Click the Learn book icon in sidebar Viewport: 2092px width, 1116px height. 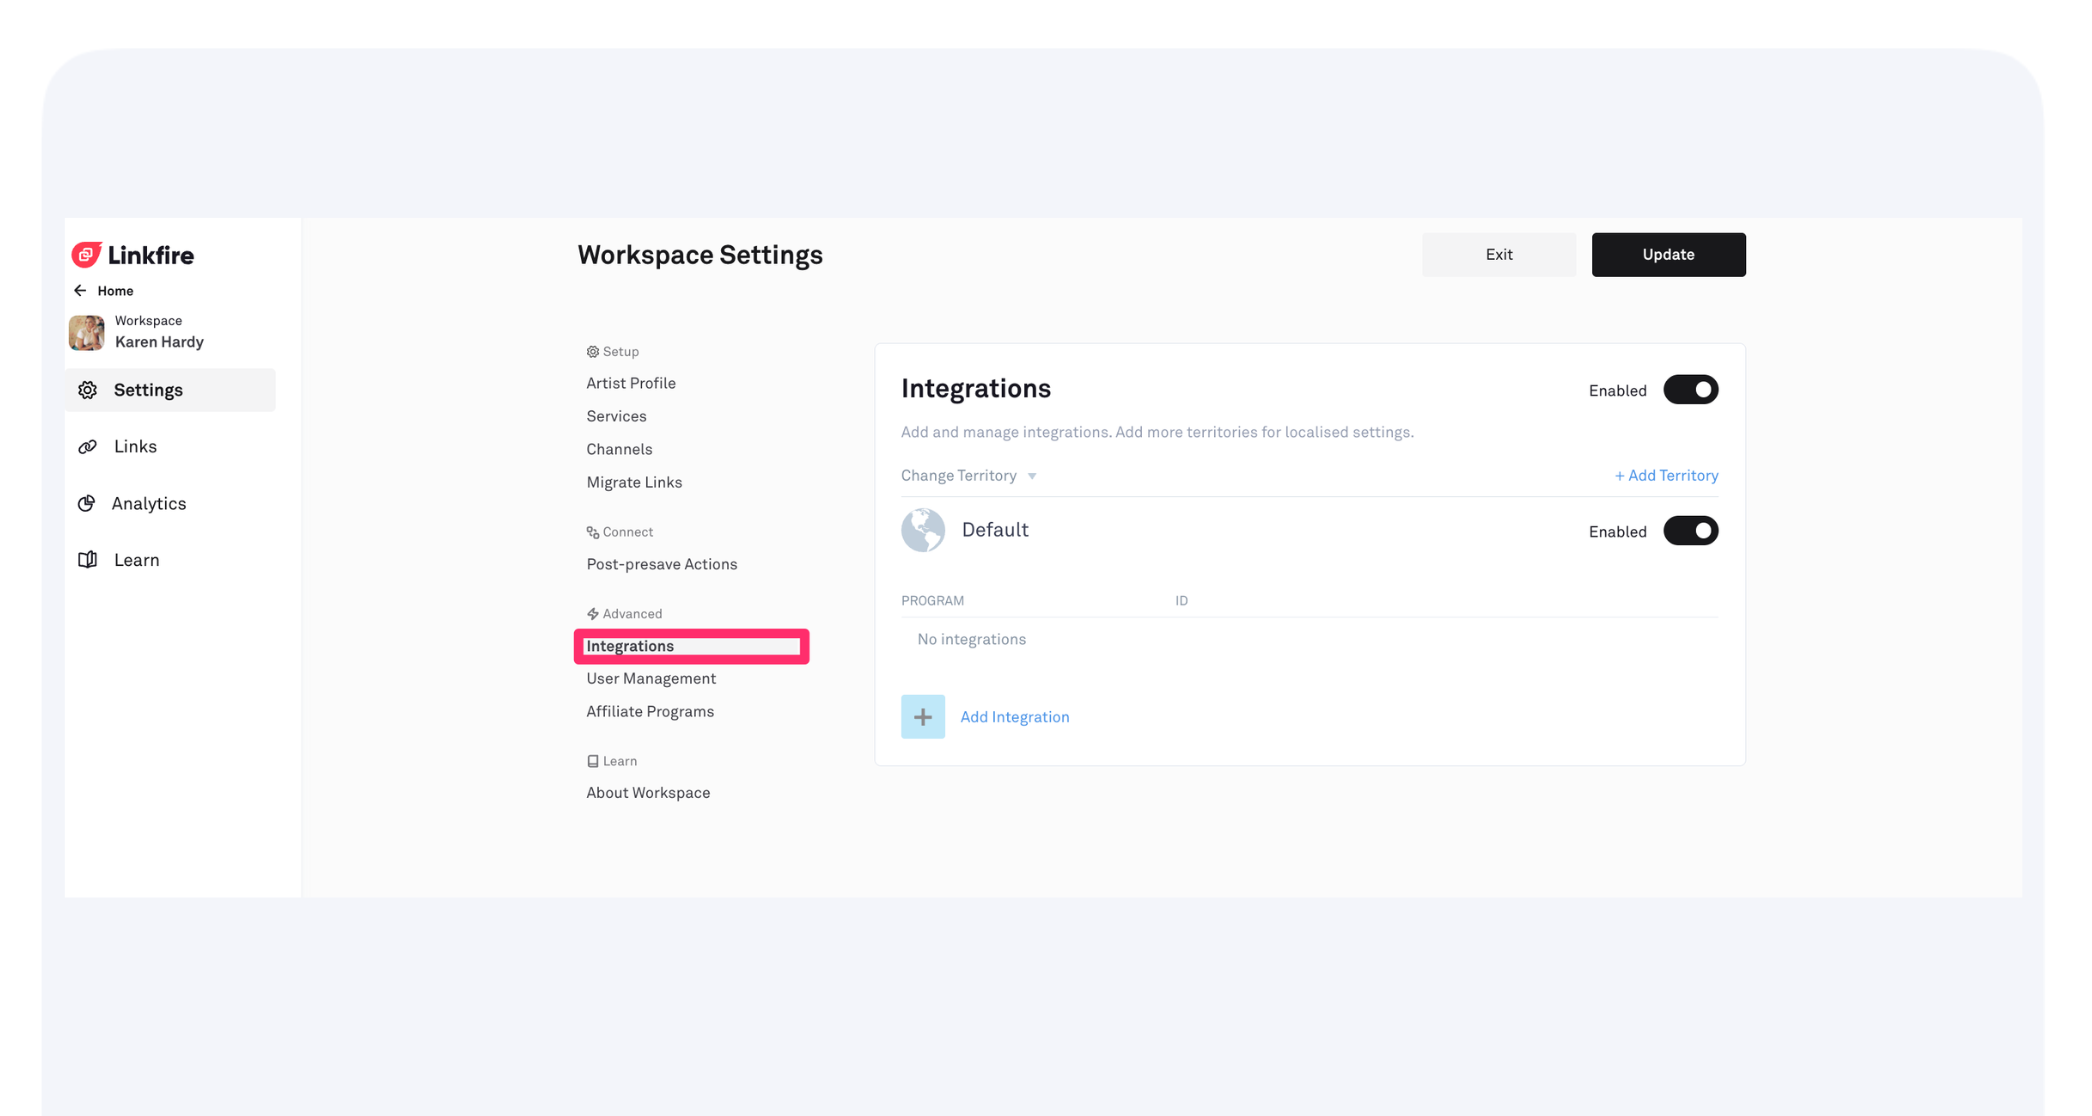pyautogui.click(x=88, y=560)
